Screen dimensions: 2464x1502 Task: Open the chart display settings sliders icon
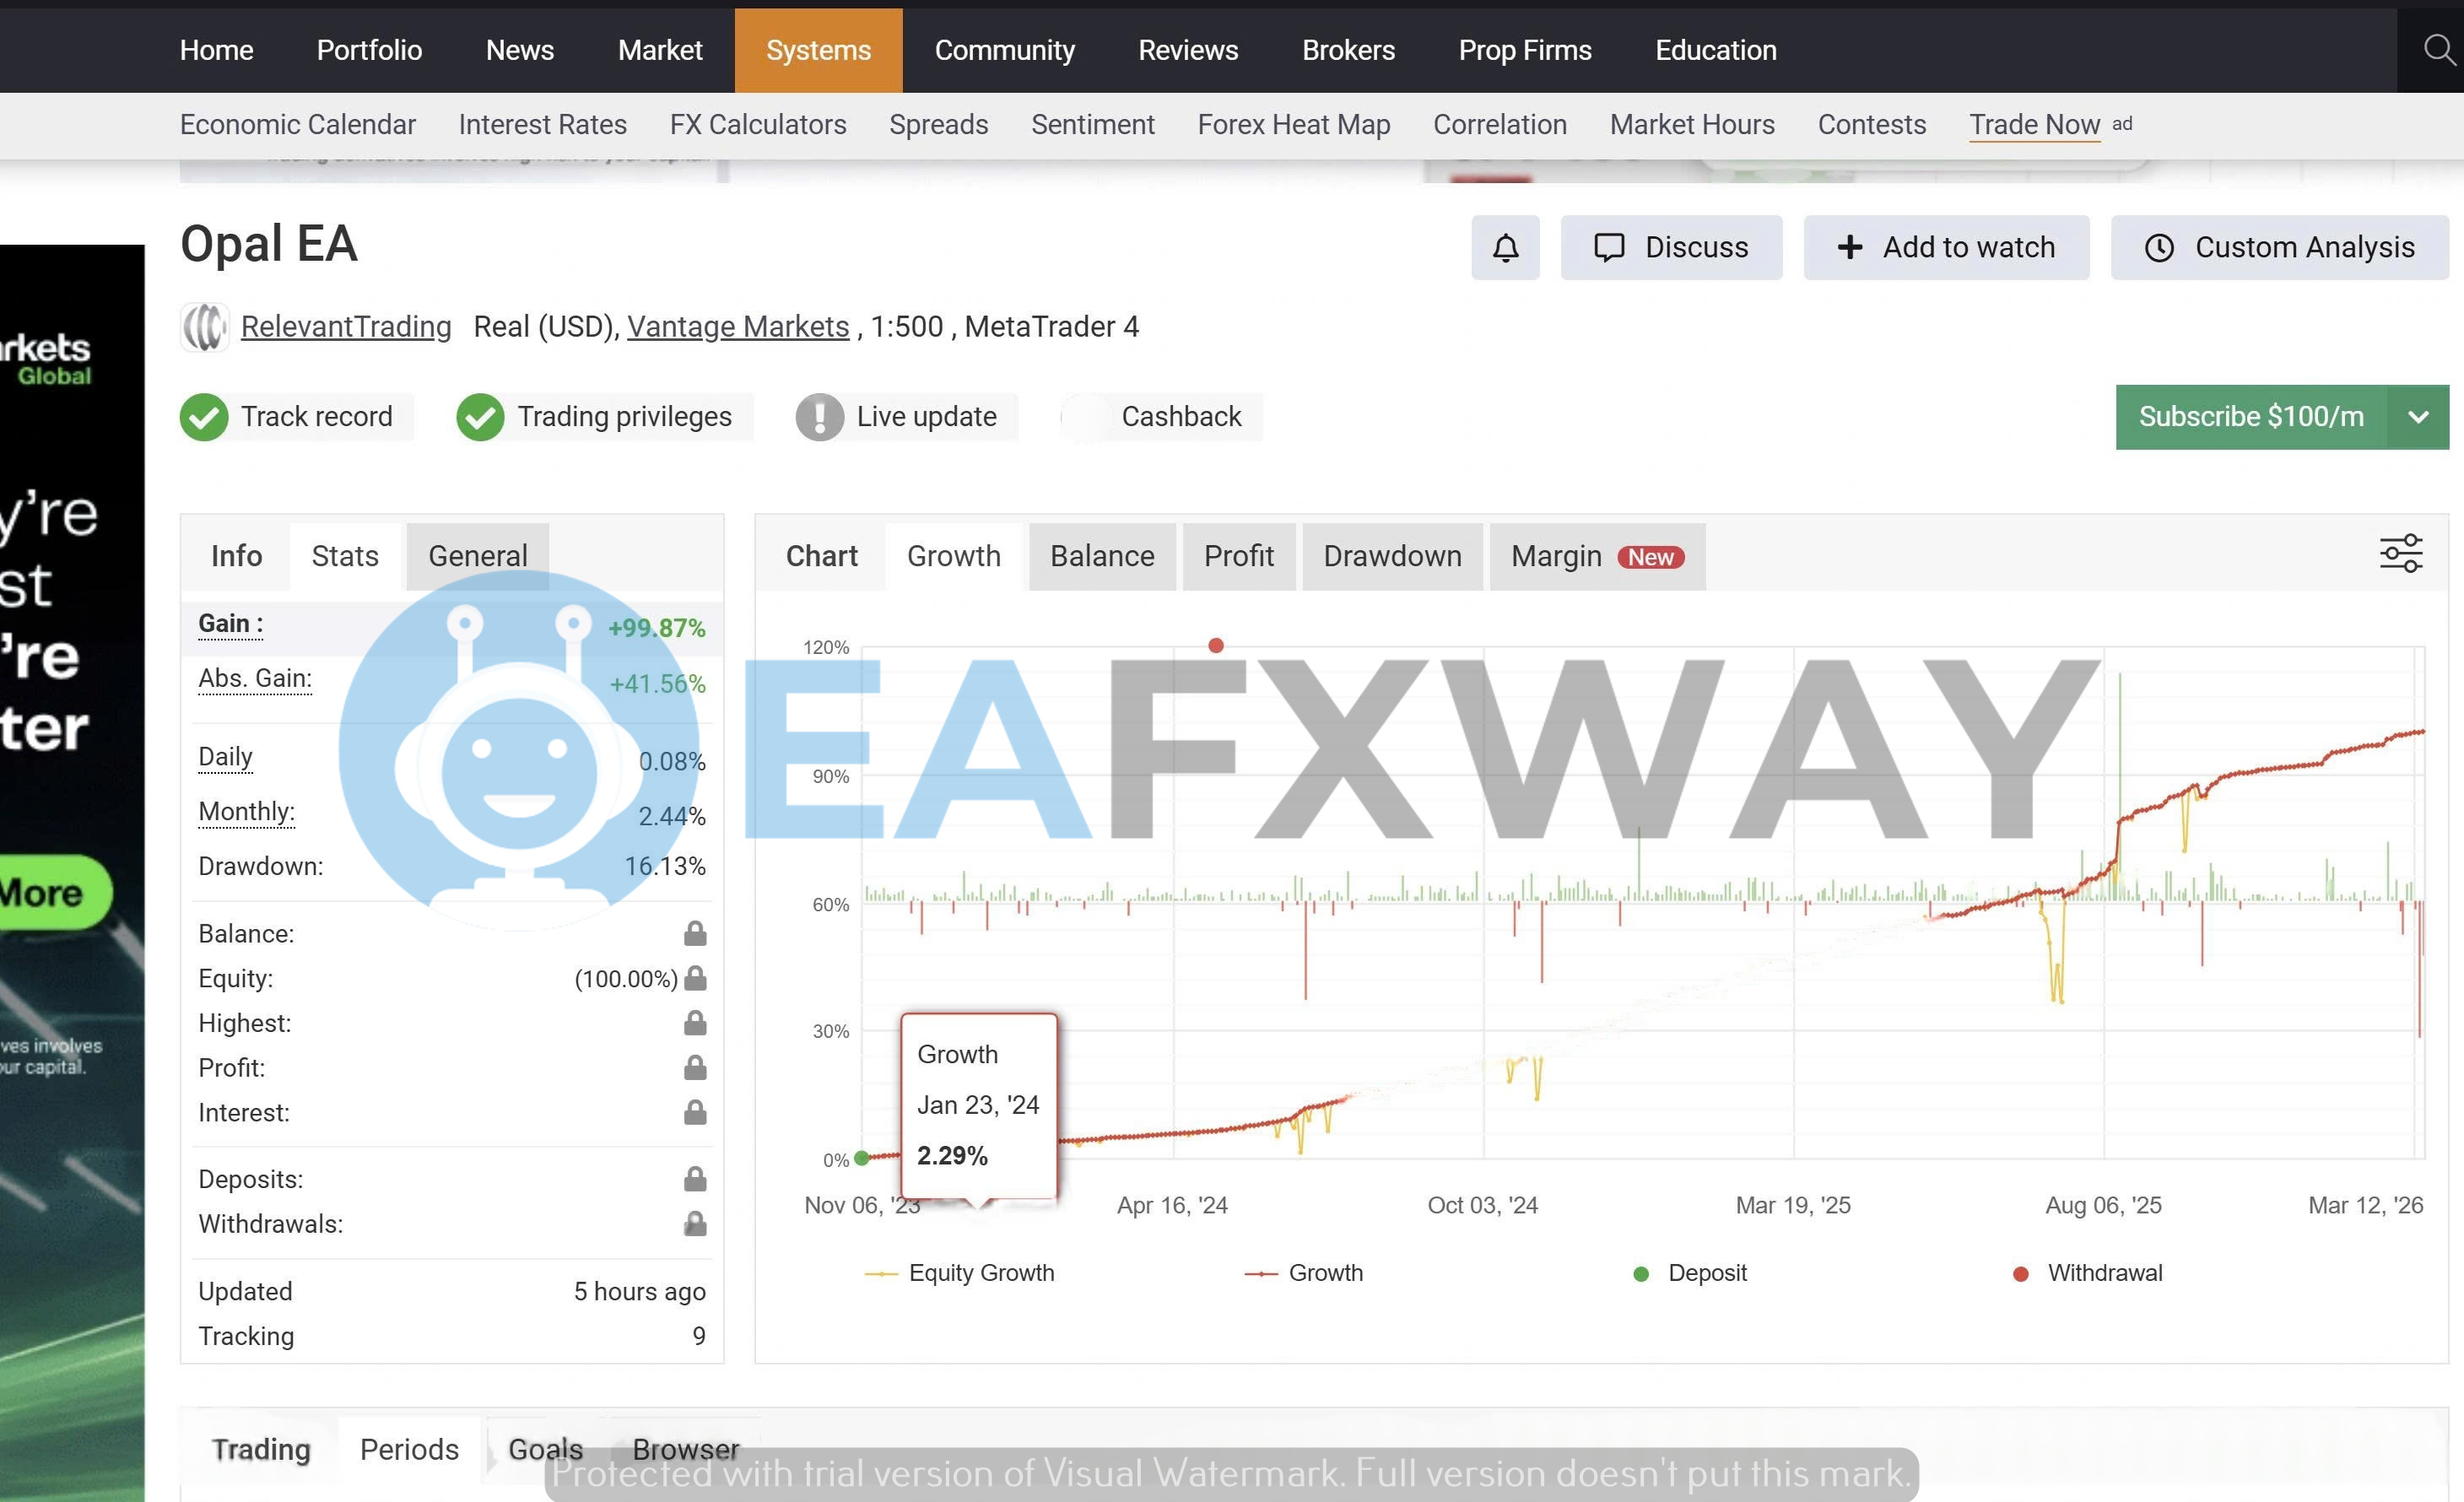tap(2400, 552)
